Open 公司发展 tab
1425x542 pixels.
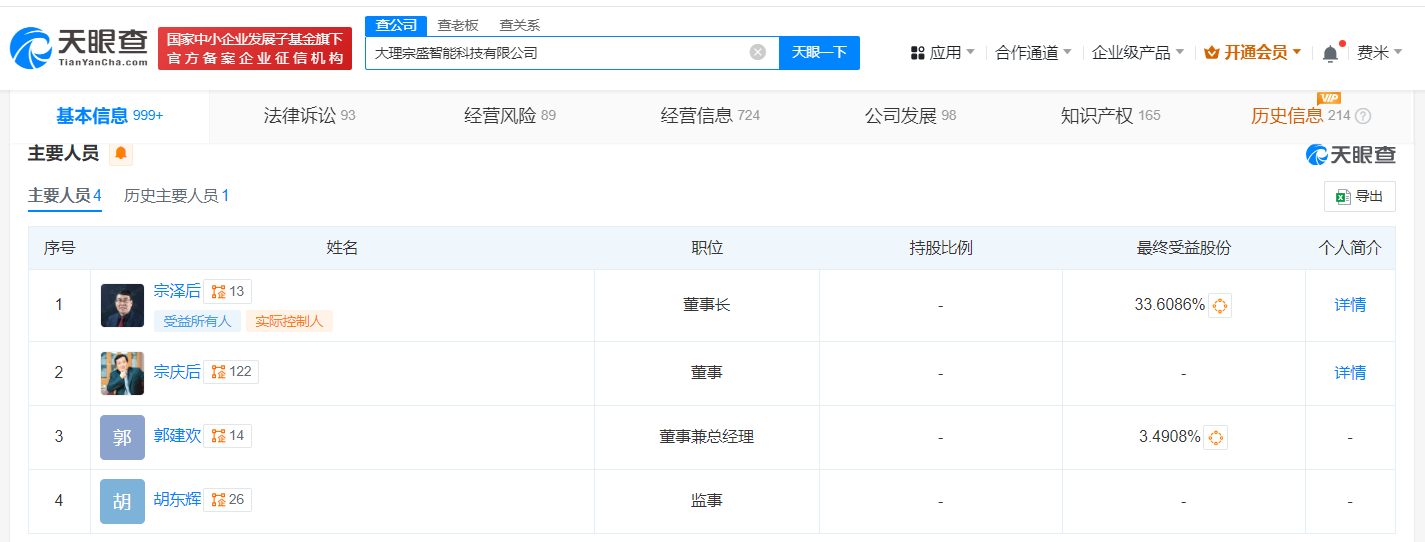910,116
